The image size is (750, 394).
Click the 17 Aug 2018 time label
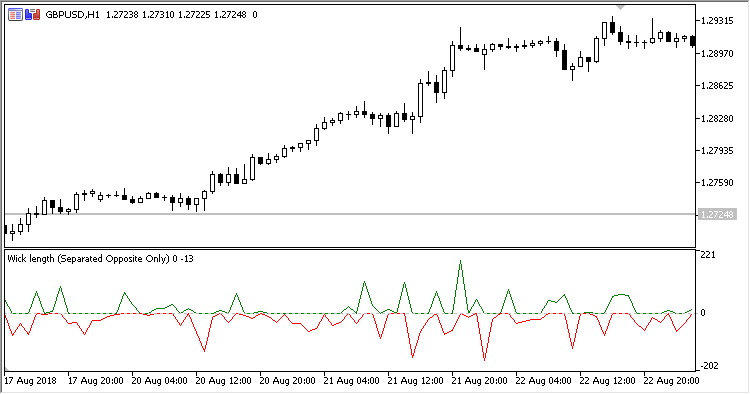coord(30,381)
